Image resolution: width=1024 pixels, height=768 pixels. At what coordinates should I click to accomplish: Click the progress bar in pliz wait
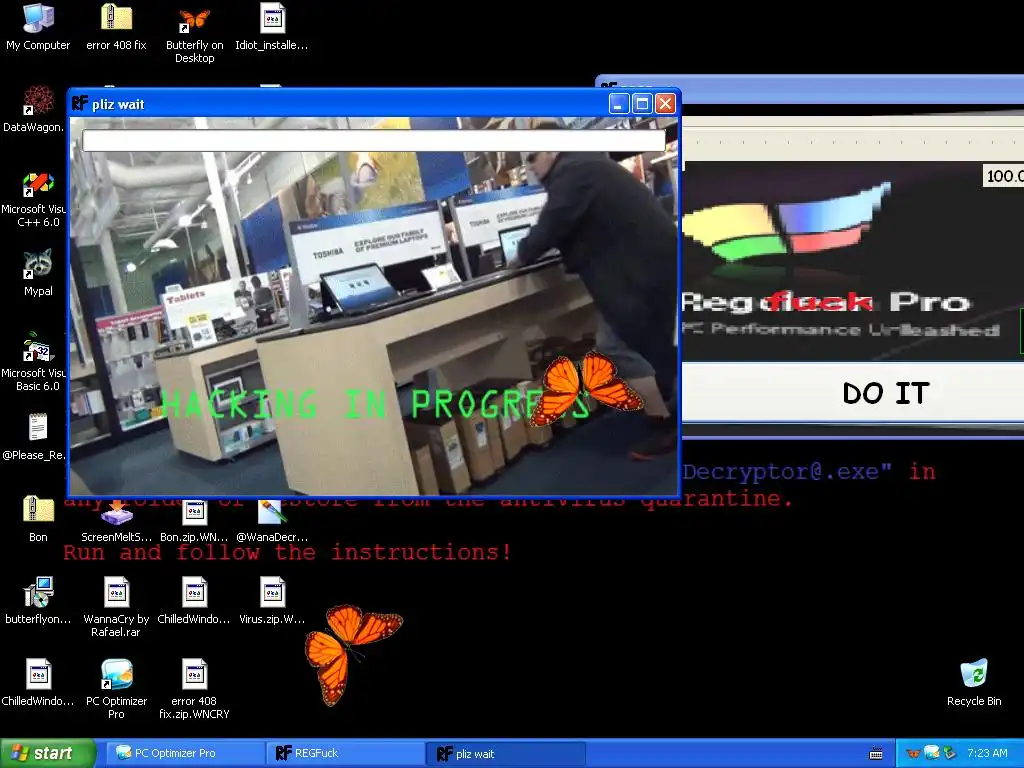pos(374,140)
